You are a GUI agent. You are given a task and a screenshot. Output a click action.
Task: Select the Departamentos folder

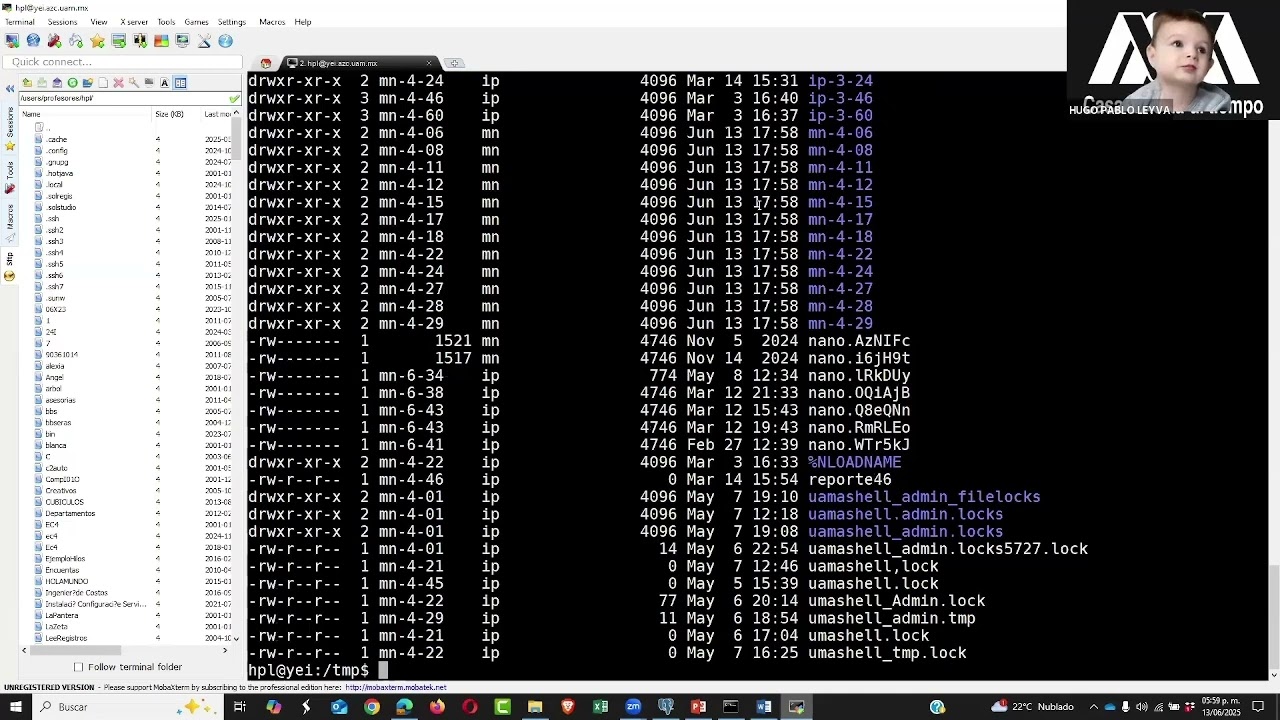point(70,513)
